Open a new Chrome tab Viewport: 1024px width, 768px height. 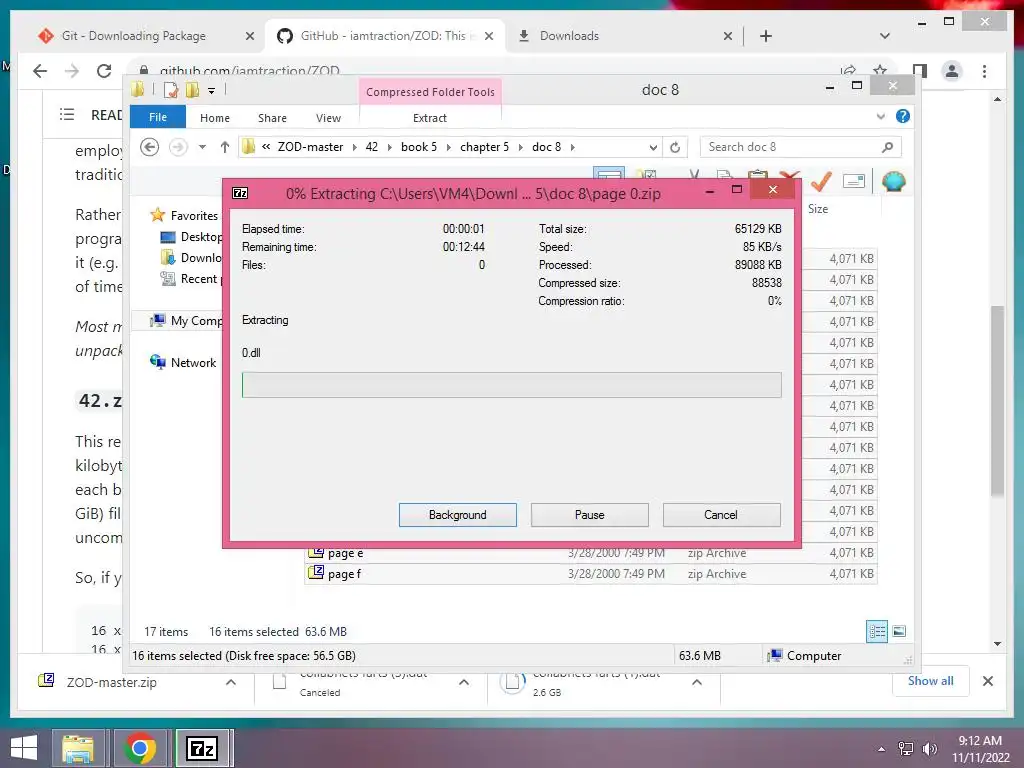click(x=765, y=36)
